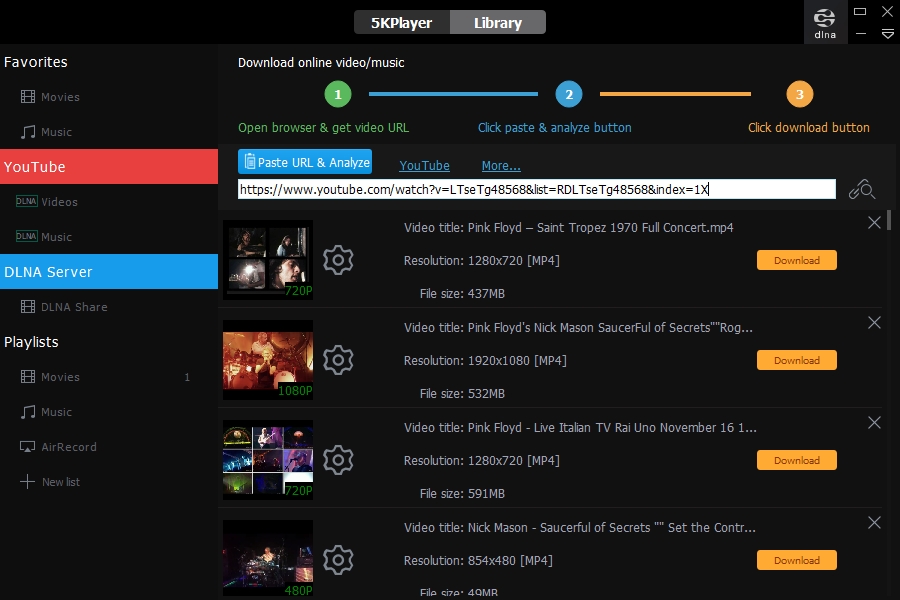Open the YouTube link
Screen dimensions: 900x600
(424, 166)
